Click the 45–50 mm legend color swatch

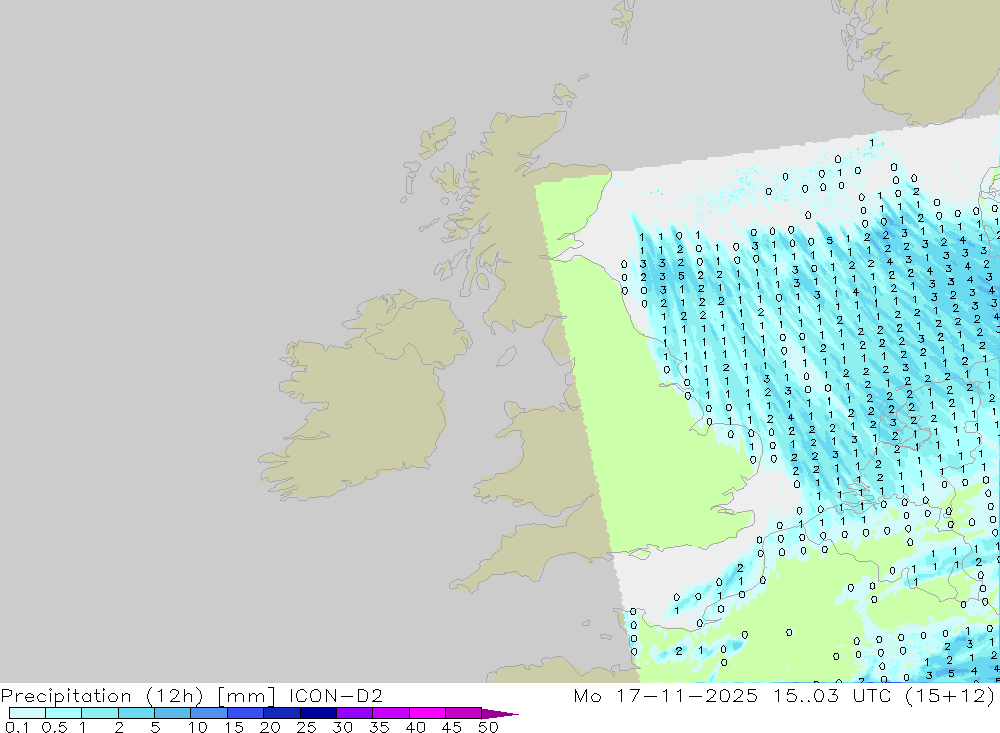click(x=463, y=713)
